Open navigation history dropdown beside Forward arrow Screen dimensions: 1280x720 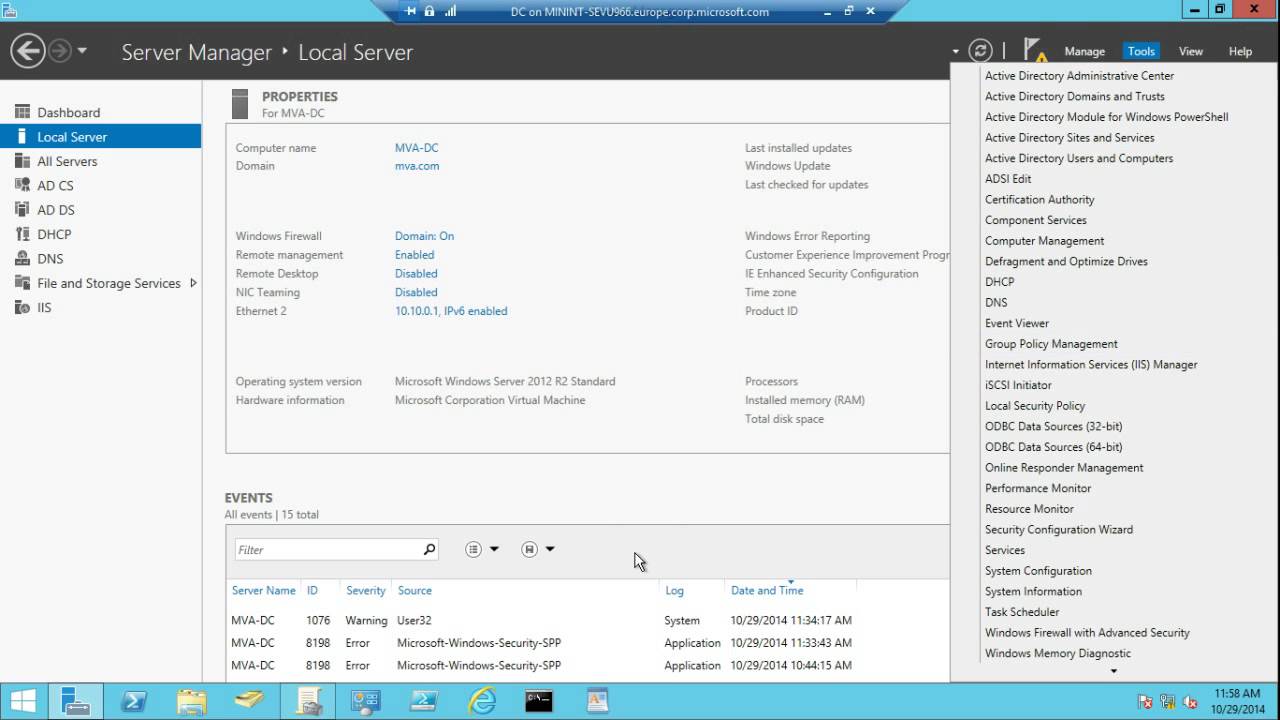tap(82, 51)
